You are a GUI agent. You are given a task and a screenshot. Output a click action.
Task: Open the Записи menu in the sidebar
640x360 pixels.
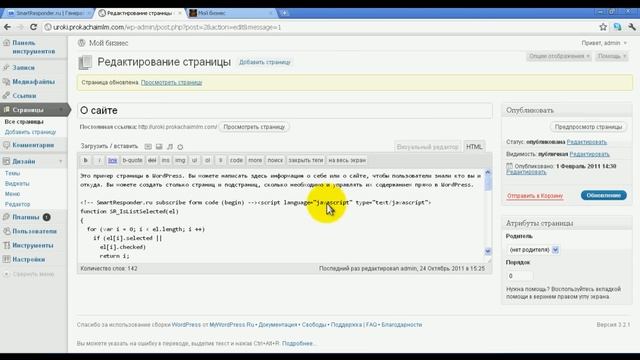coord(23,67)
